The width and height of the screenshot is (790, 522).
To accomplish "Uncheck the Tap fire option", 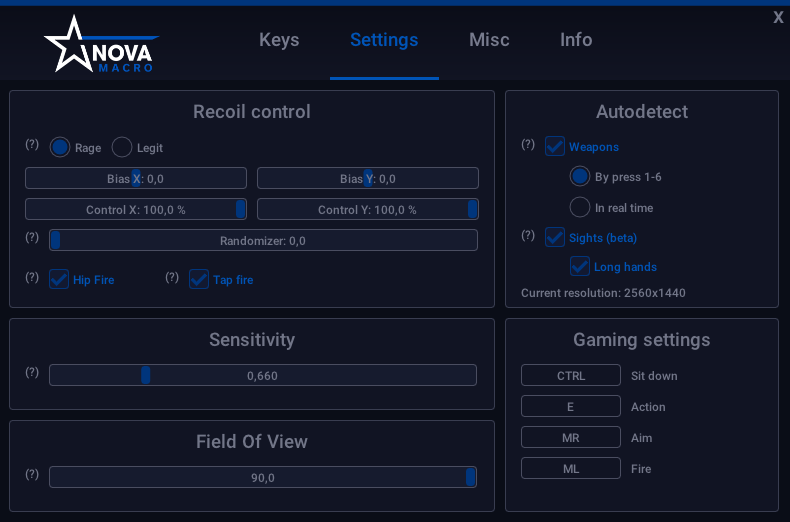I will (x=199, y=280).
